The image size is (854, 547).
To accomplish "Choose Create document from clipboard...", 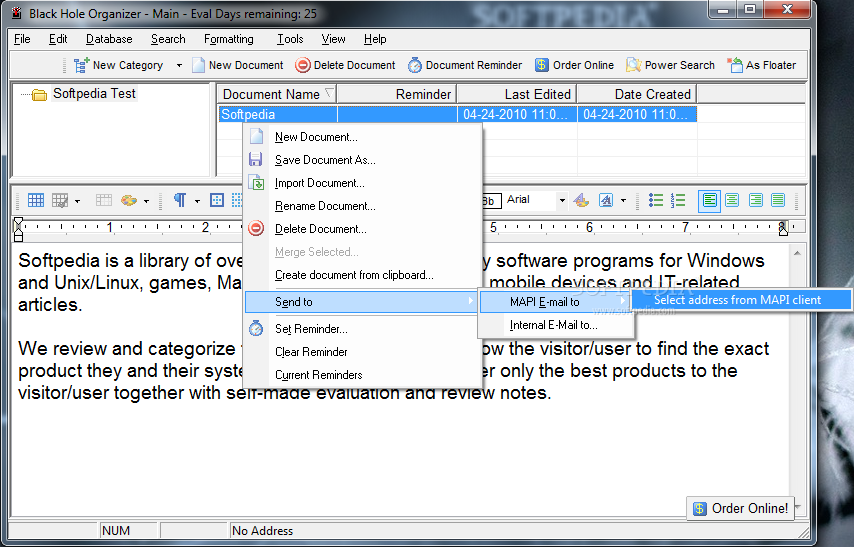I will point(362,275).
